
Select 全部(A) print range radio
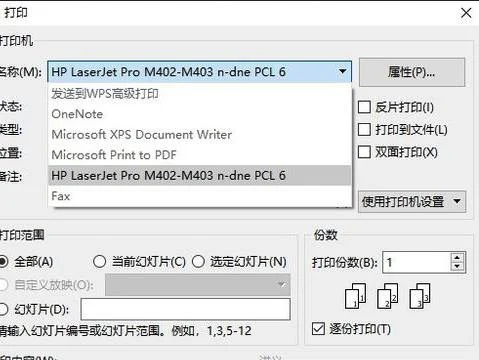click(x=3, y=262)
